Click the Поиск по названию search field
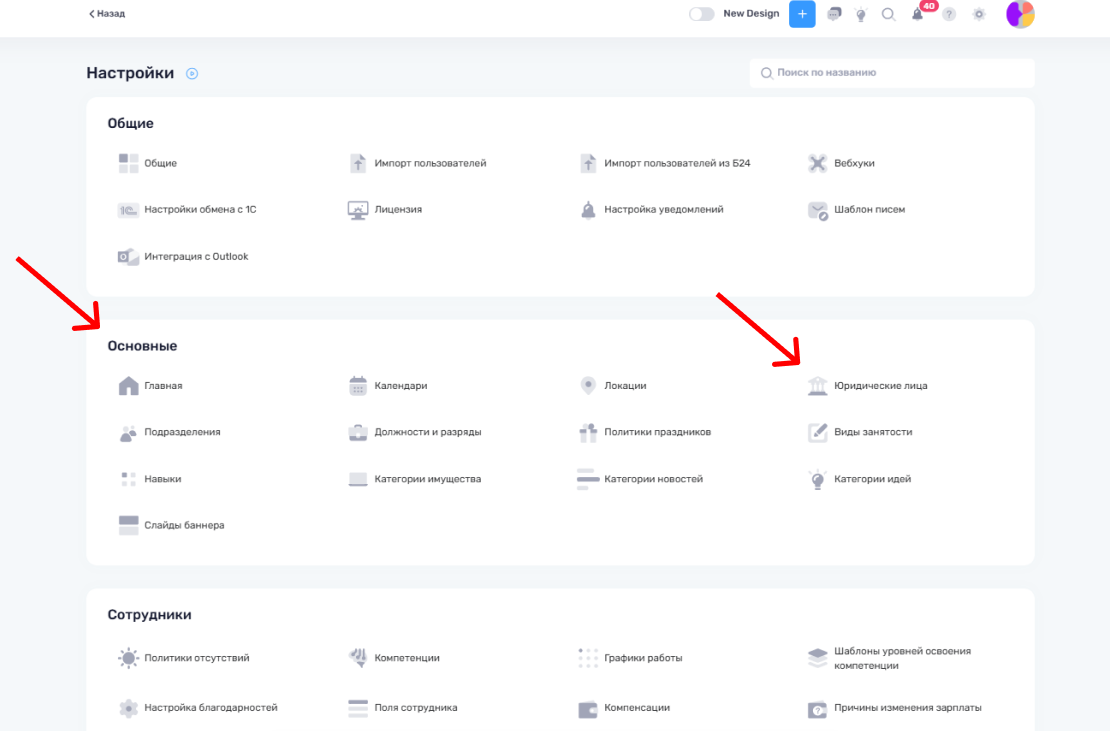The image size is (1110, 731). click(x=892, y=73)
